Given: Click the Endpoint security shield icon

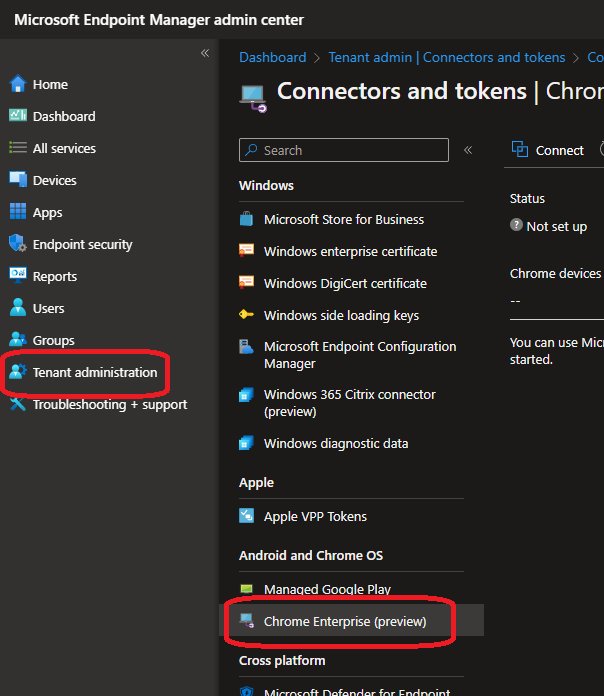Looking at the screenshot, I should point(17,244).
